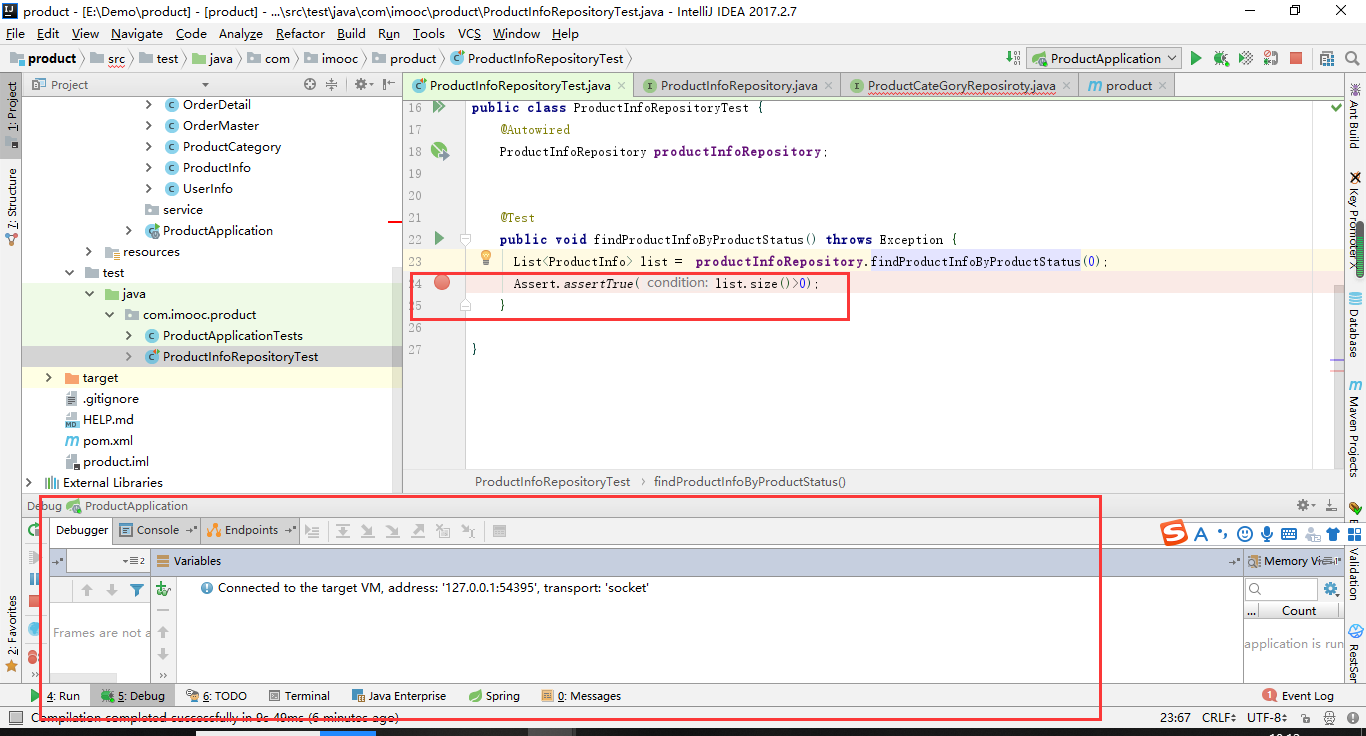
Task: Click the rerun icon in Debug panel sidebar
Action: (33, 530)
